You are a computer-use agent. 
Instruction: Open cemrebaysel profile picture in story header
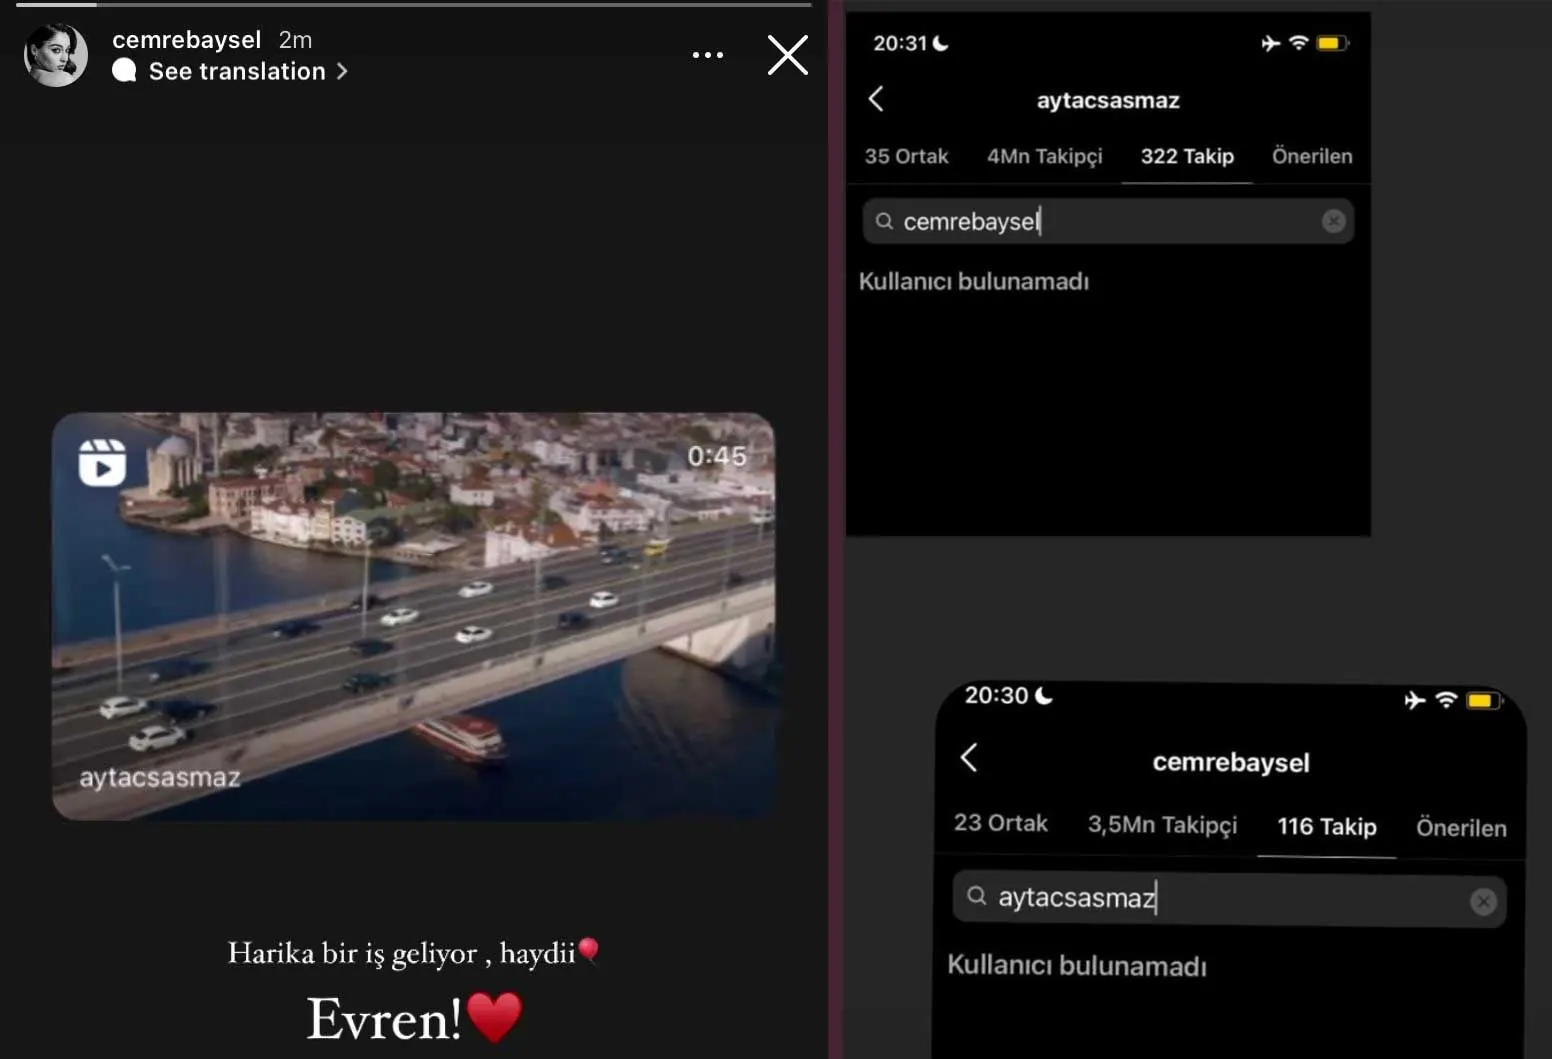tap(56, 55)
